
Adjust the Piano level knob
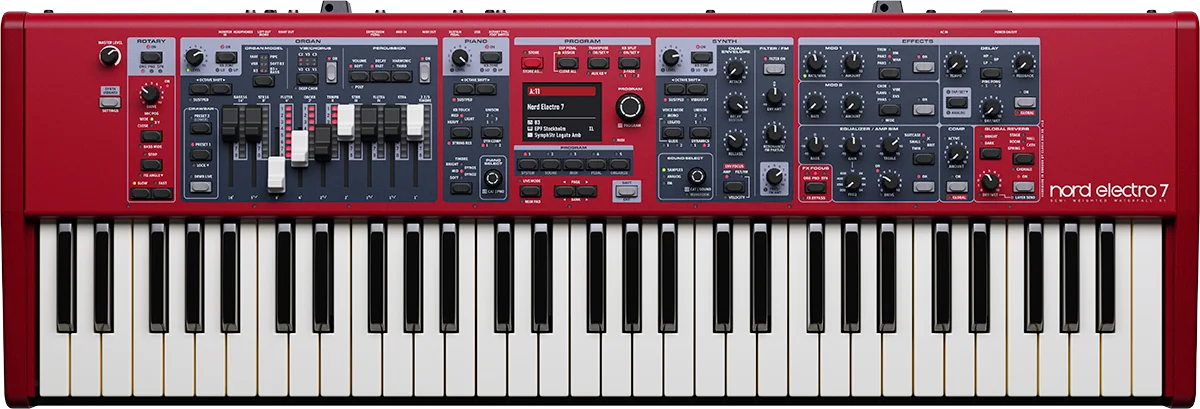pos(460,57)
